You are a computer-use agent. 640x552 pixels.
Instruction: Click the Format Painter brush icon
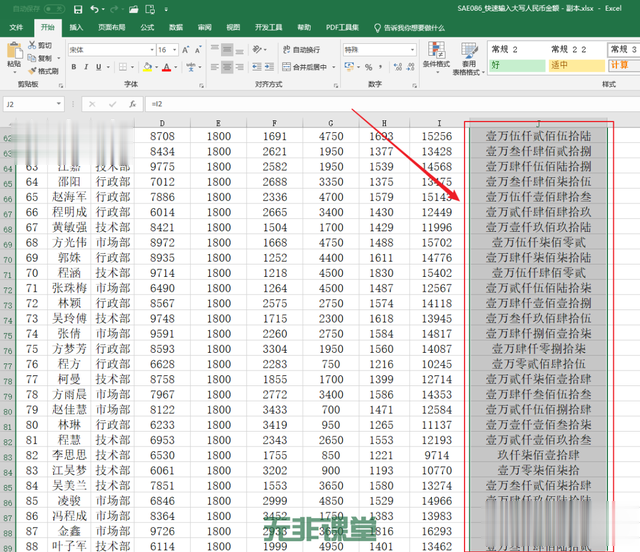[32, 71]
